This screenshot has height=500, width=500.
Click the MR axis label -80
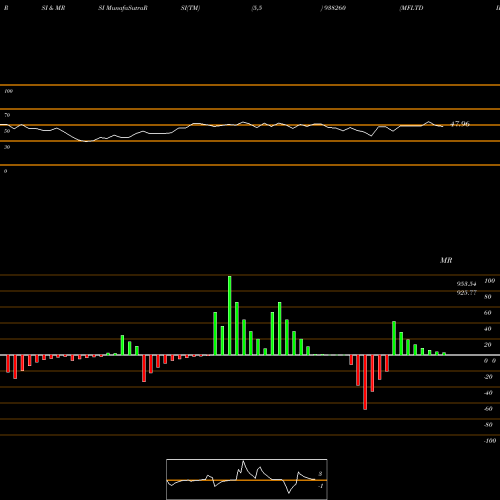(488, 425)
